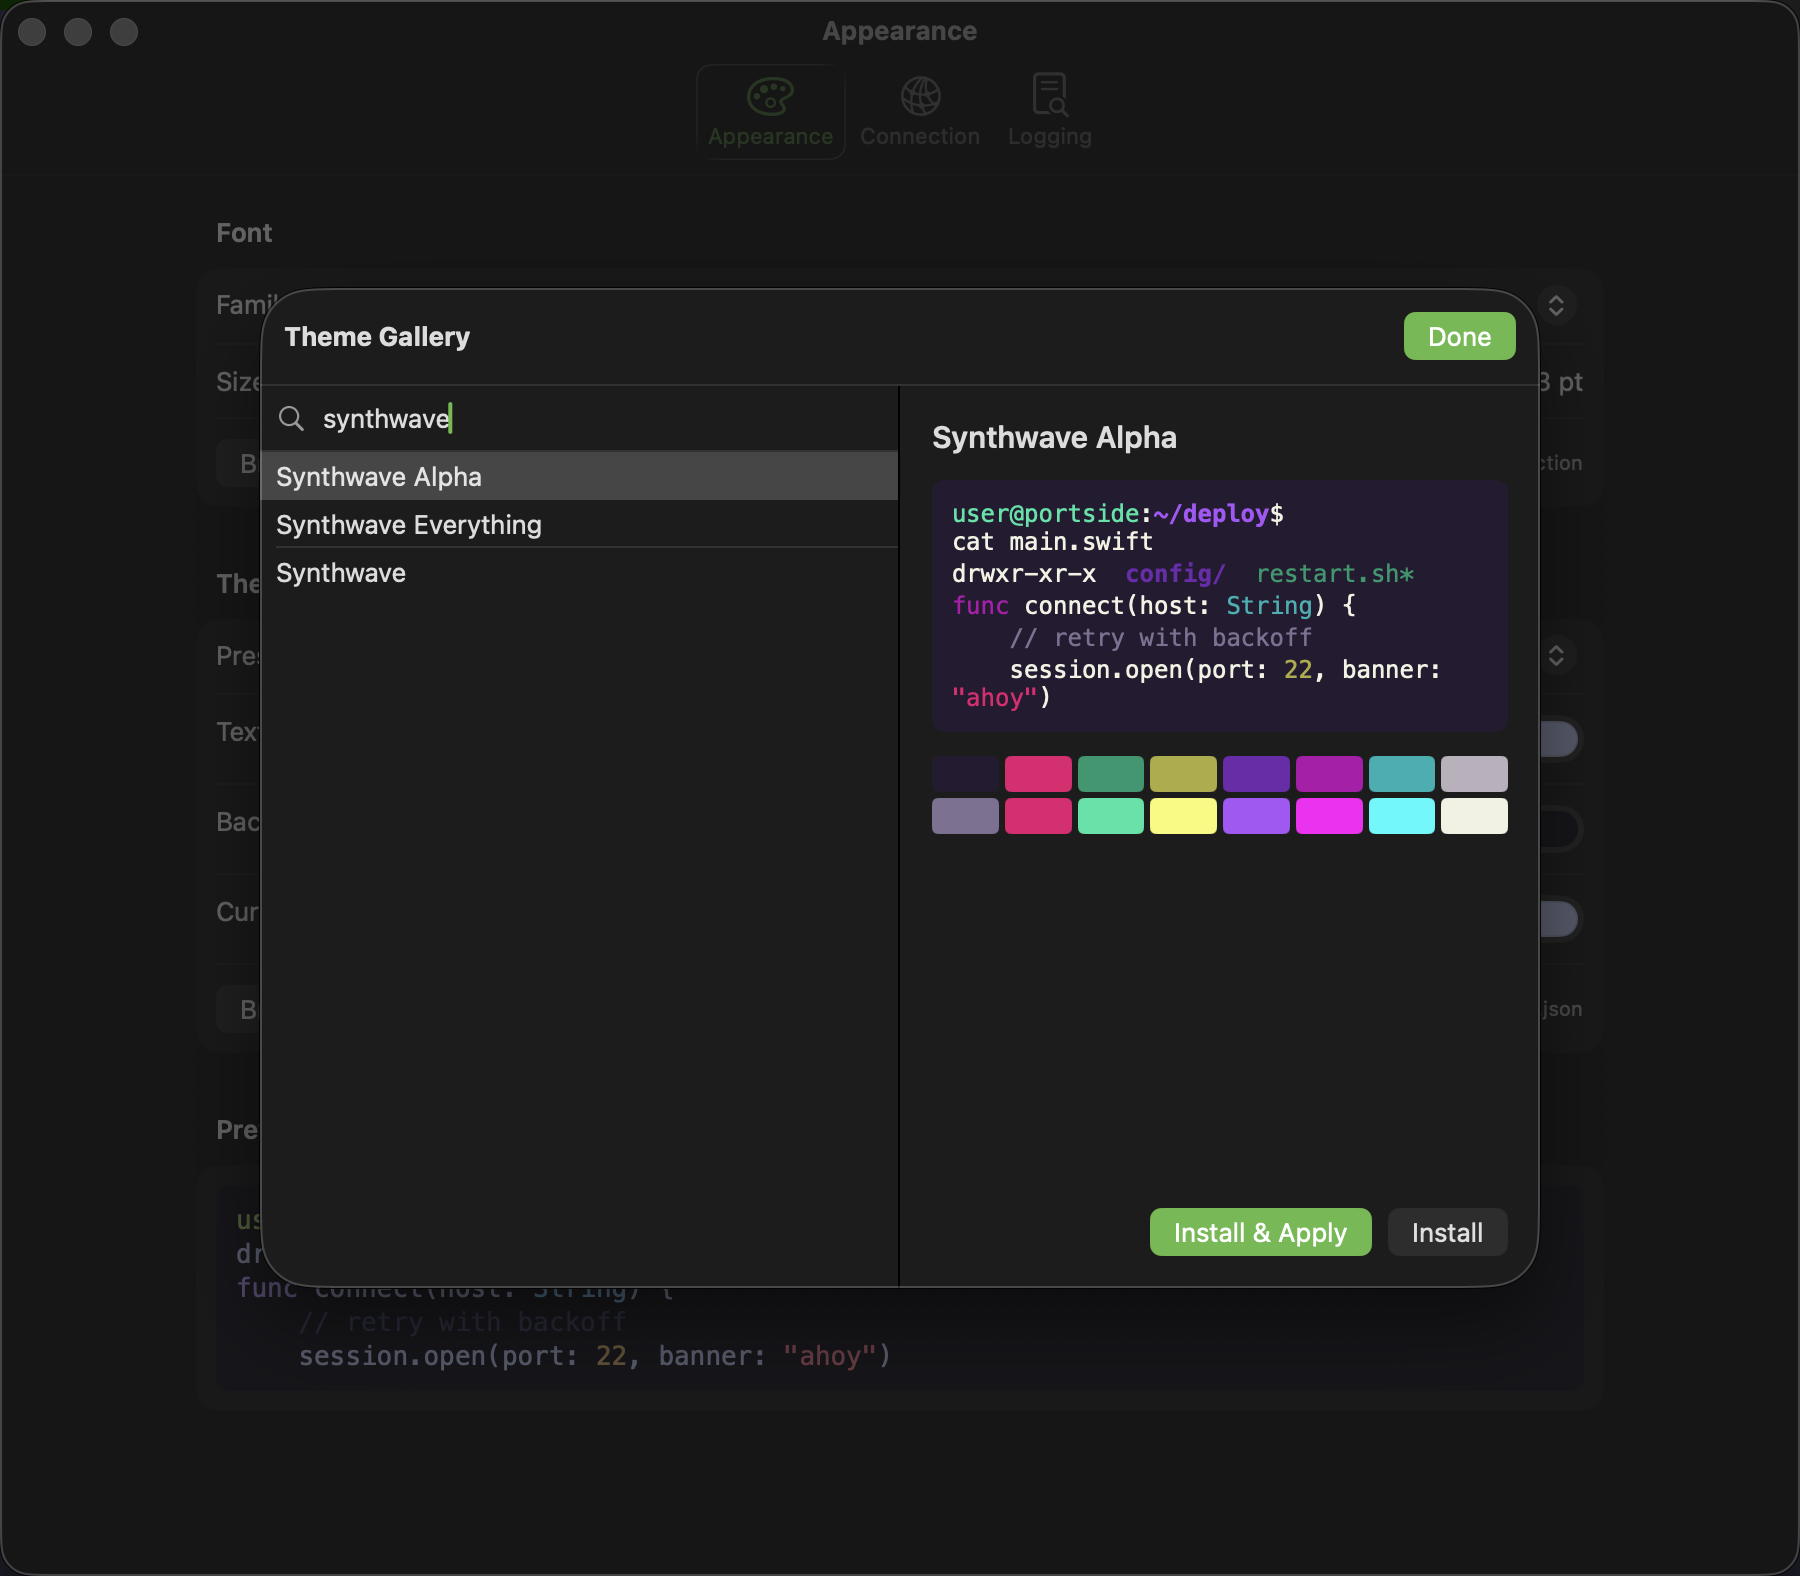Click the dark navy color swatch
The width and height of the screenshot is (1800, 1576).
coord(965,774)
